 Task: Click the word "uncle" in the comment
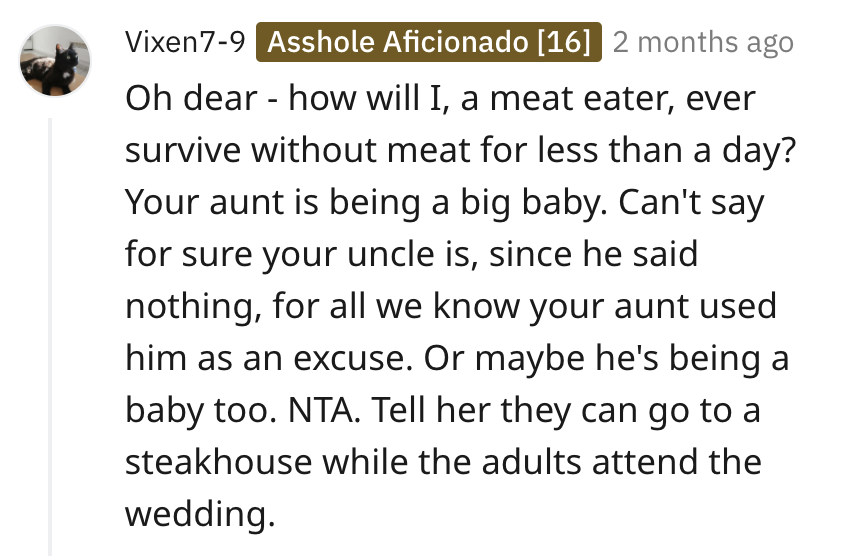click(393, 255)
